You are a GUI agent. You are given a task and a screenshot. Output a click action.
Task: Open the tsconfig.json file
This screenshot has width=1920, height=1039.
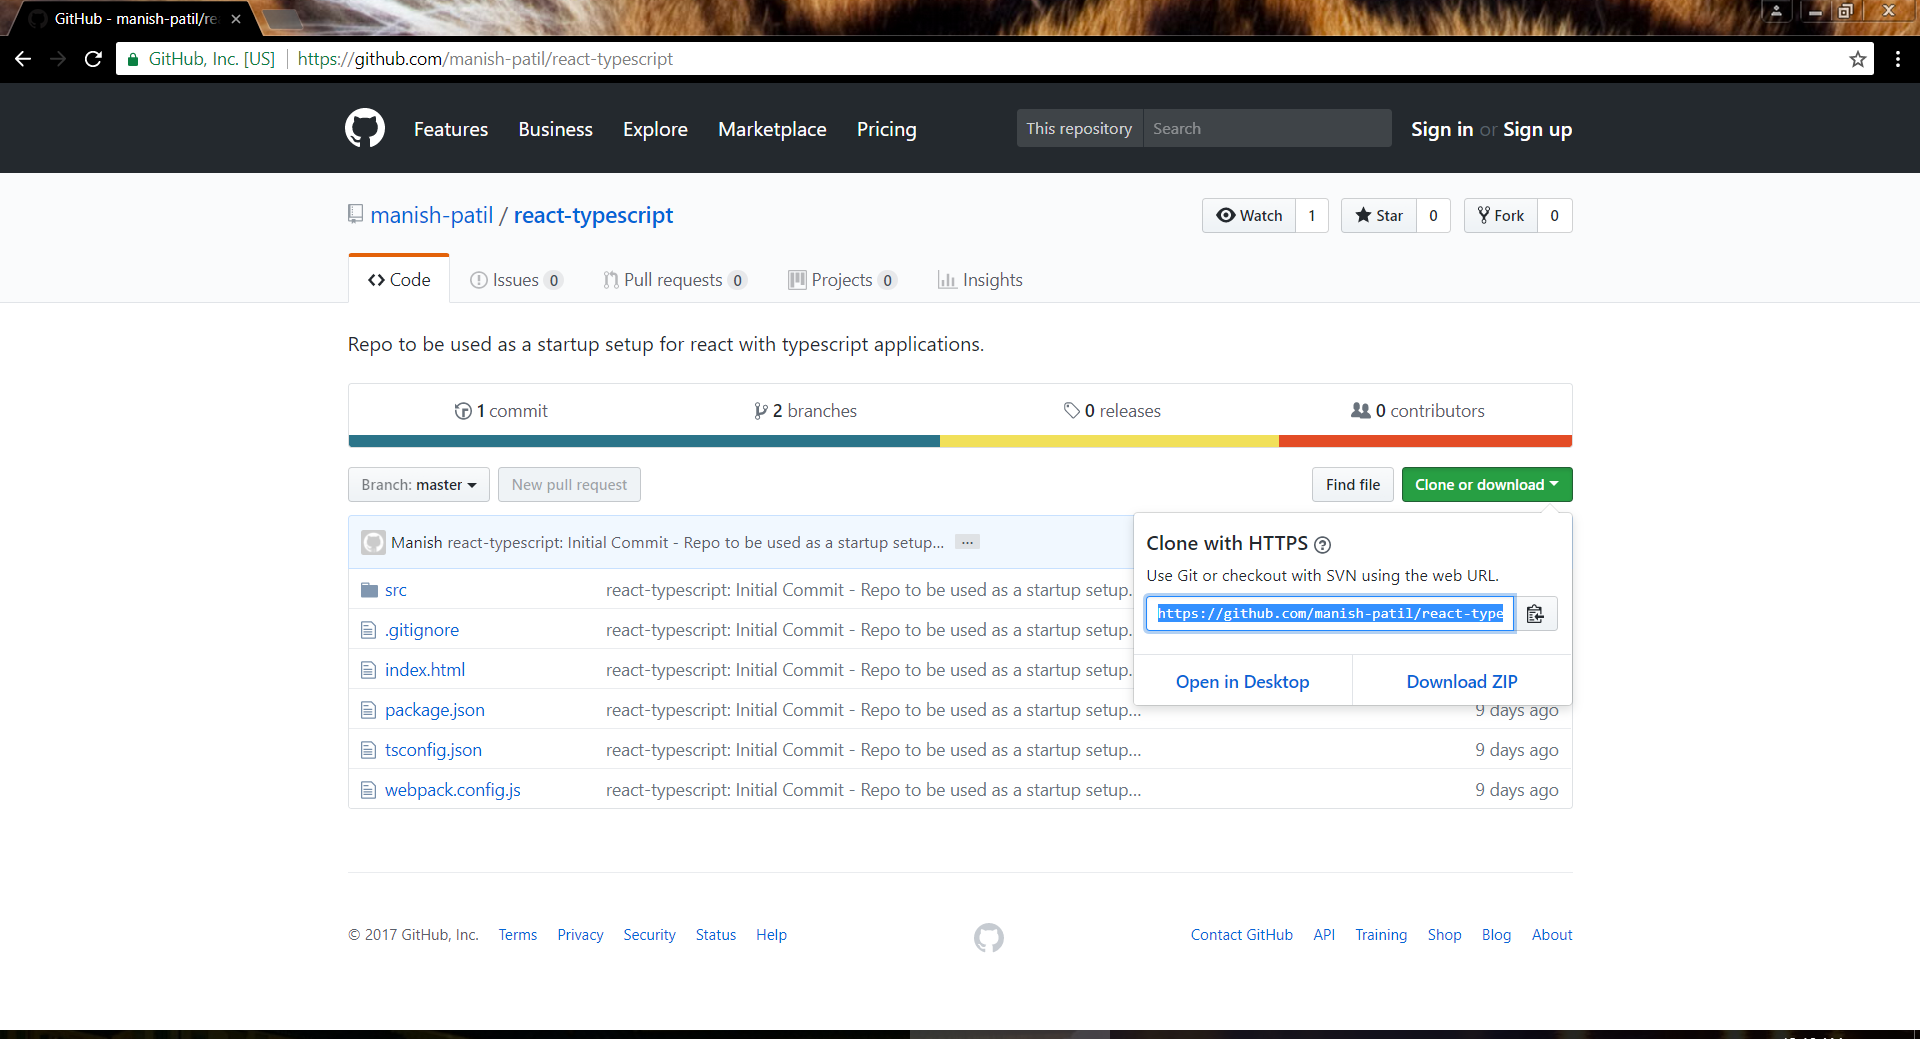(433, 750)
